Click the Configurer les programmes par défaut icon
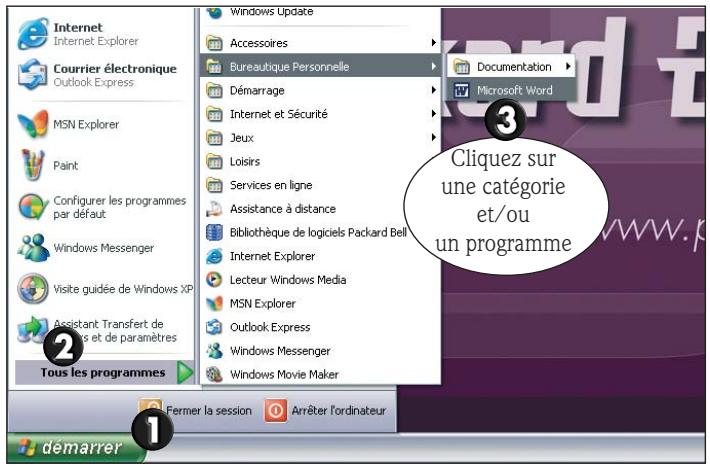 click(33, 207)
